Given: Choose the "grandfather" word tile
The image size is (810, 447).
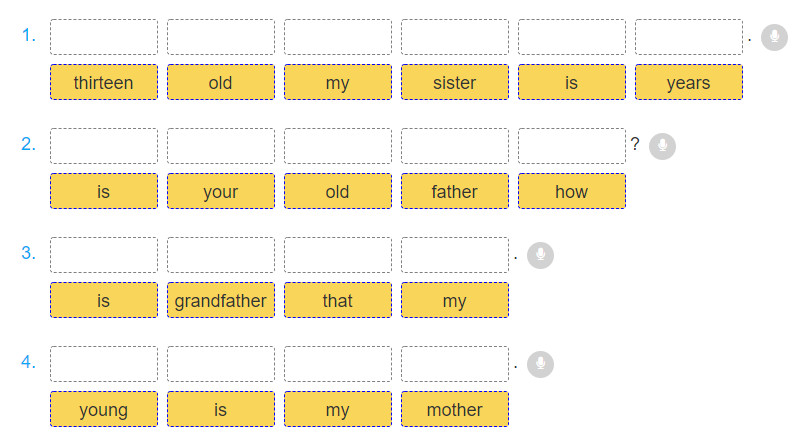Looking at the screenshot, I should [x=221, y=300].
